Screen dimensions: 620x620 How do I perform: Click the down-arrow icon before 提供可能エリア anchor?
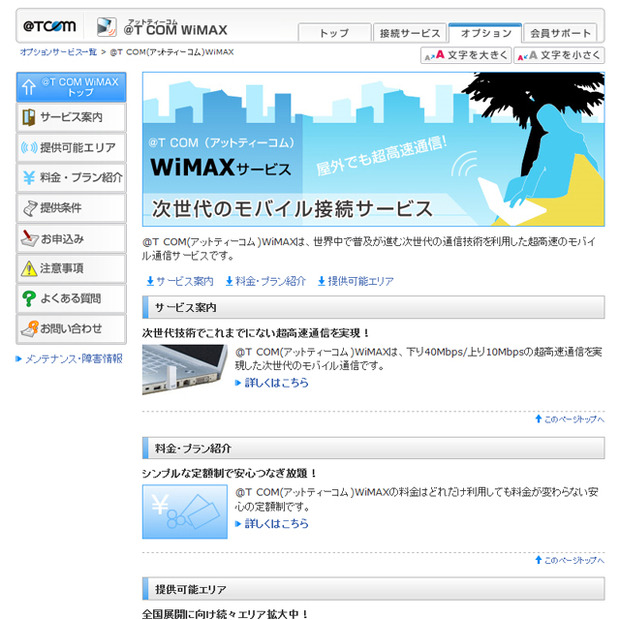321,282
